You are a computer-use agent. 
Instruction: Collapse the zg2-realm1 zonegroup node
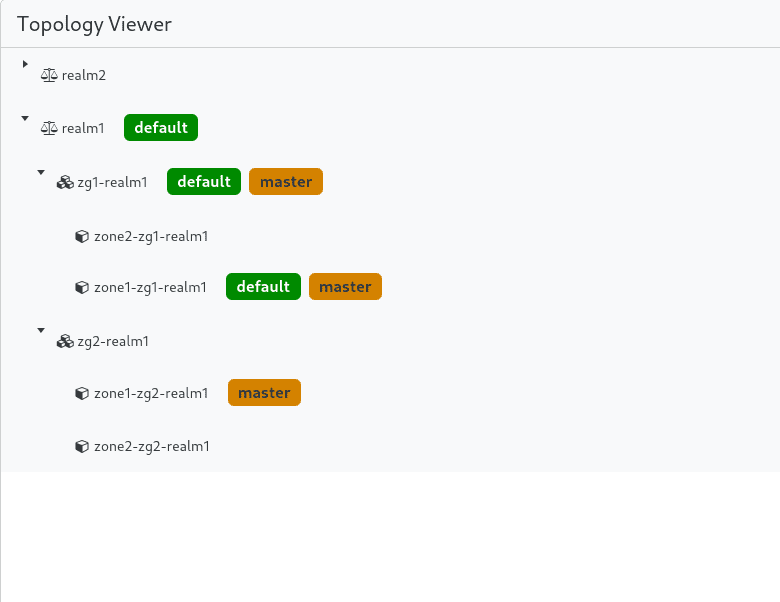[41, 330]
